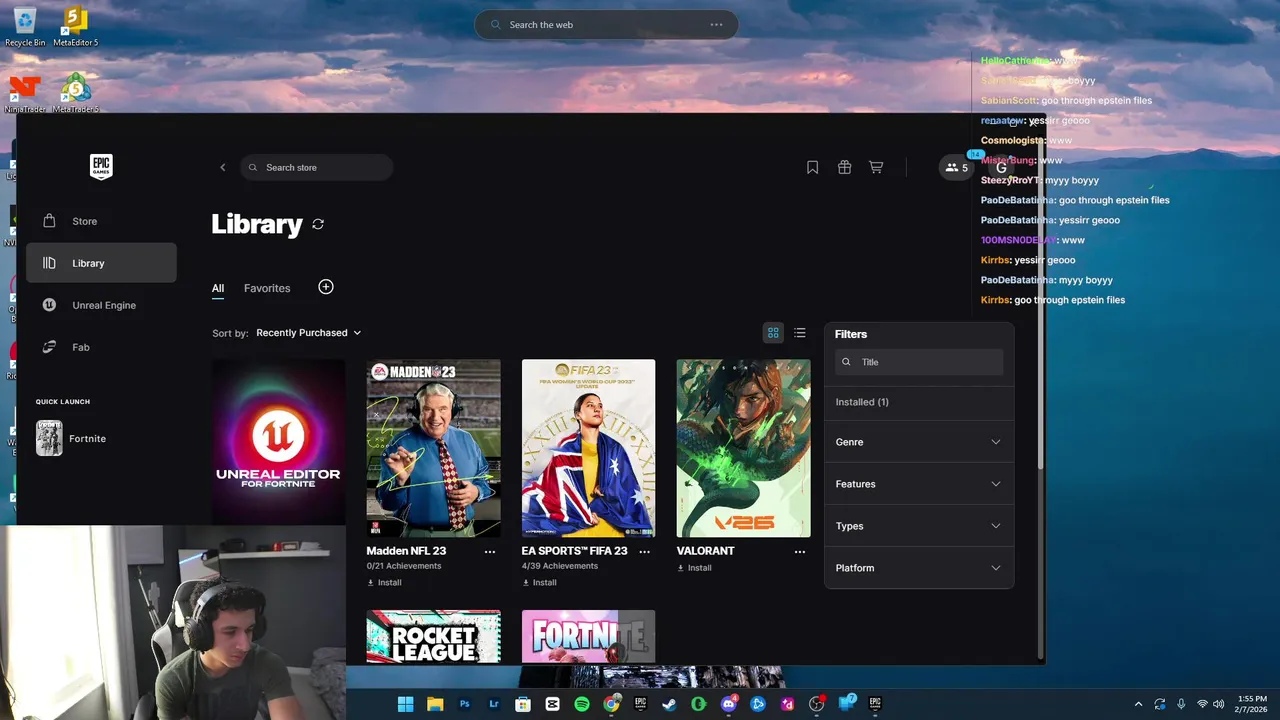Click the Madden NFL 23 title

click(x=406, y=551)
